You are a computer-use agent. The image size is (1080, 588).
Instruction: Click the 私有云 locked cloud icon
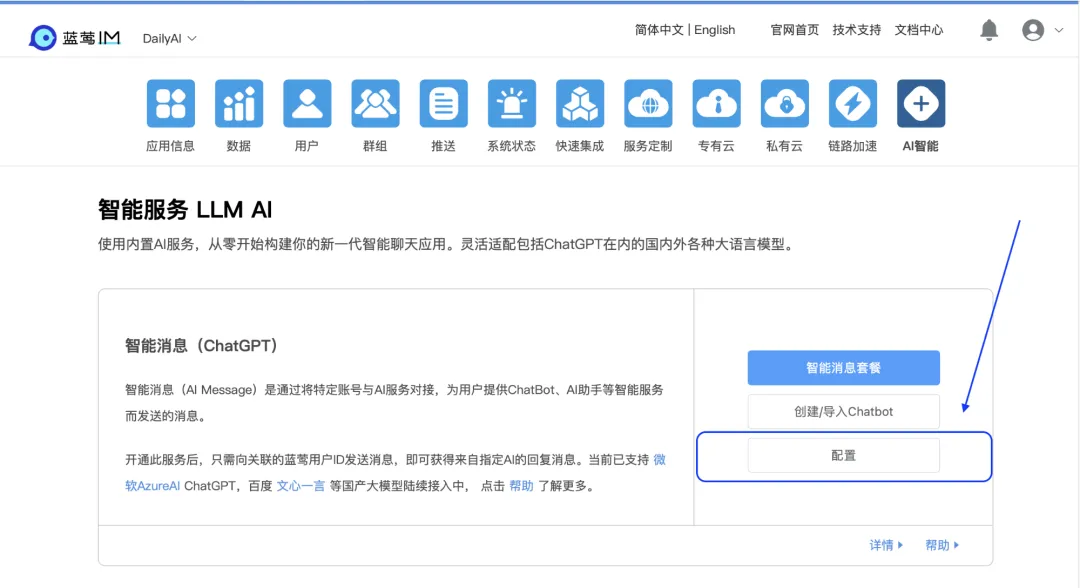coord(785,104)
